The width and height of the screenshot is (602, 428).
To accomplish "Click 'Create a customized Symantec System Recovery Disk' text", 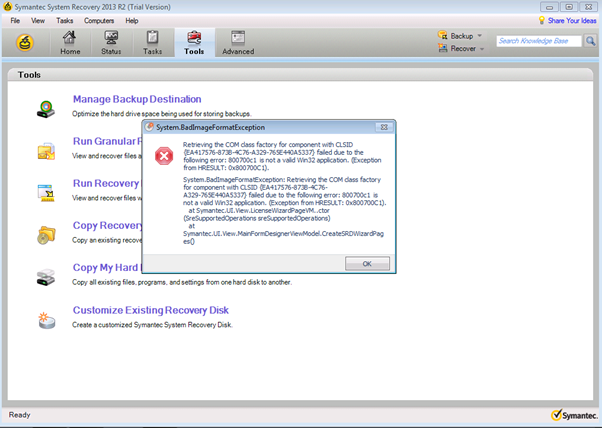I will click(x=152, y=325).
